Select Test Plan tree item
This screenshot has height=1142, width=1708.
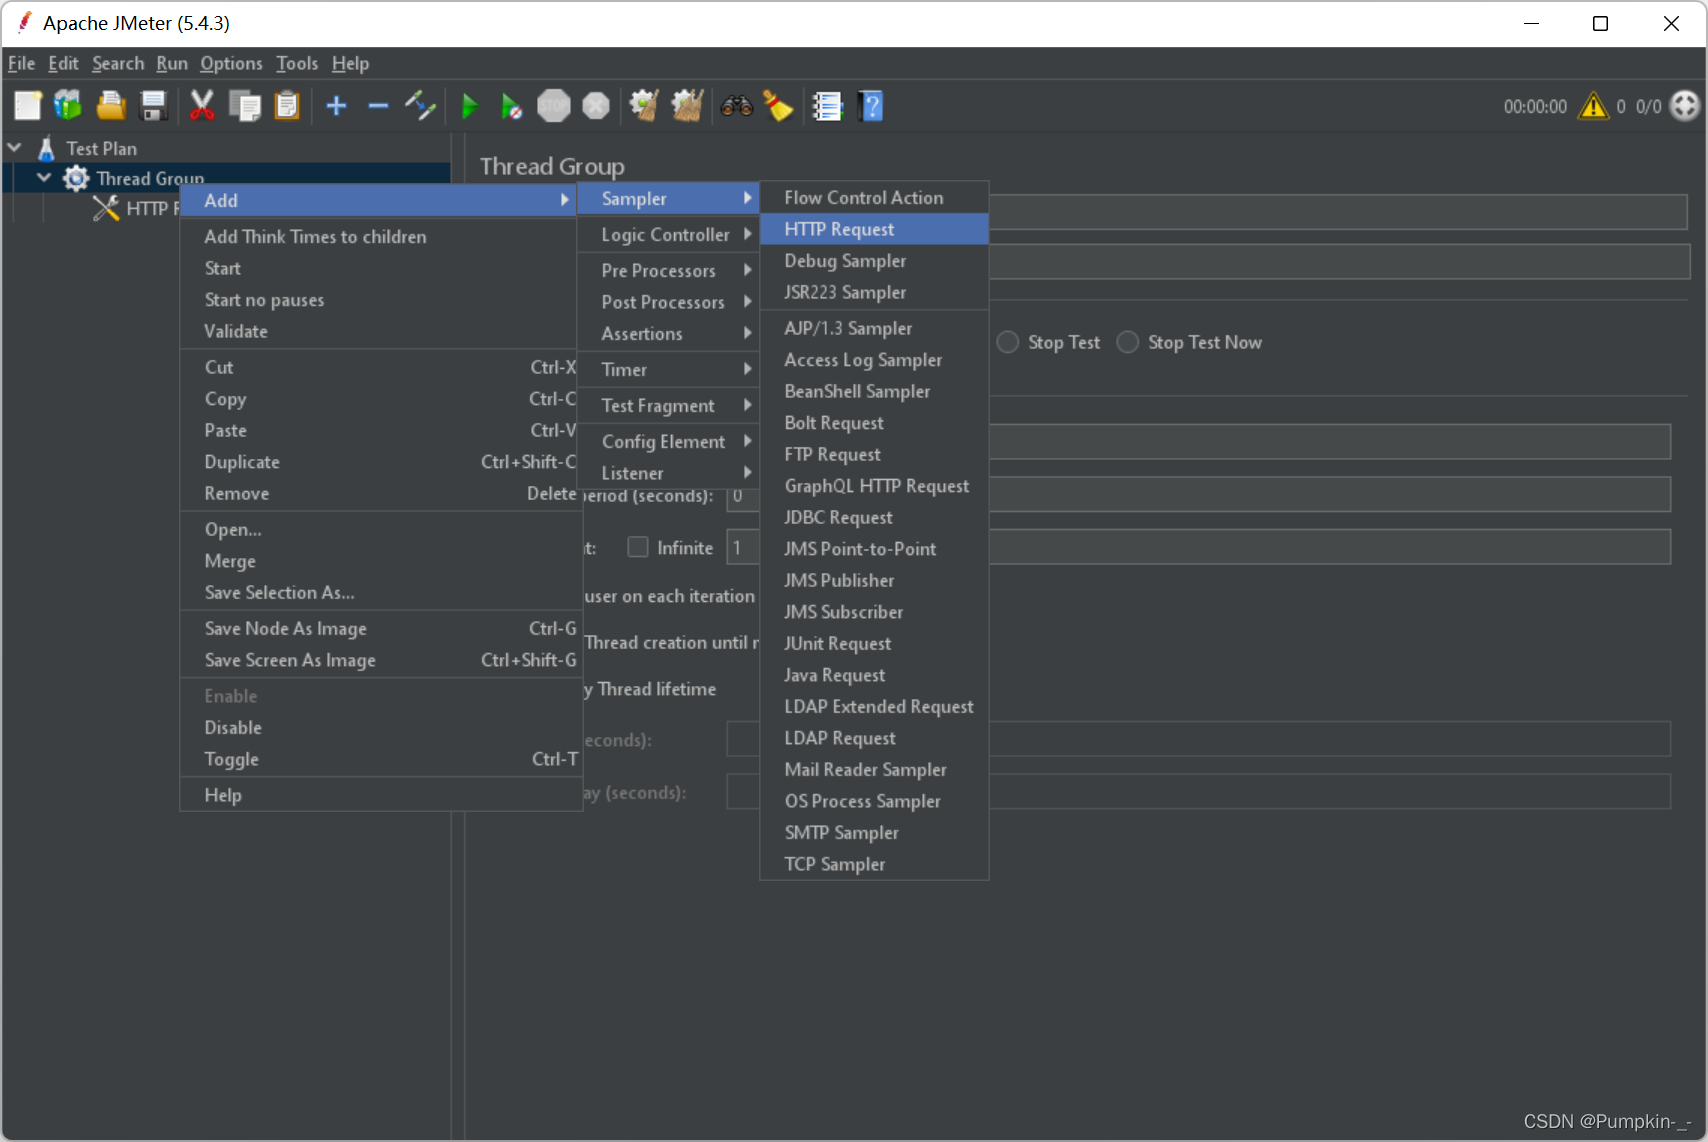pos(102,148)
